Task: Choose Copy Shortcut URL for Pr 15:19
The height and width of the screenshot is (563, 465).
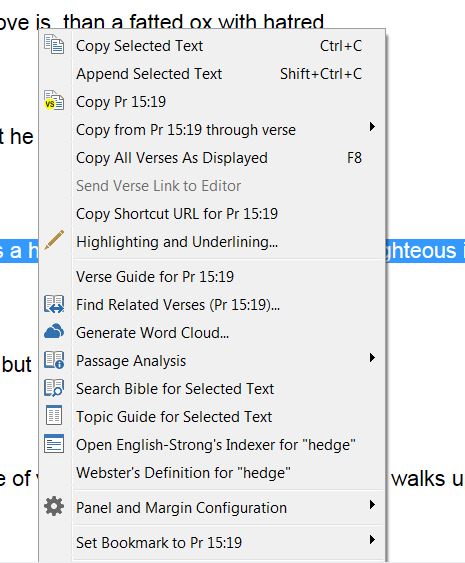Action: (212, 214)
